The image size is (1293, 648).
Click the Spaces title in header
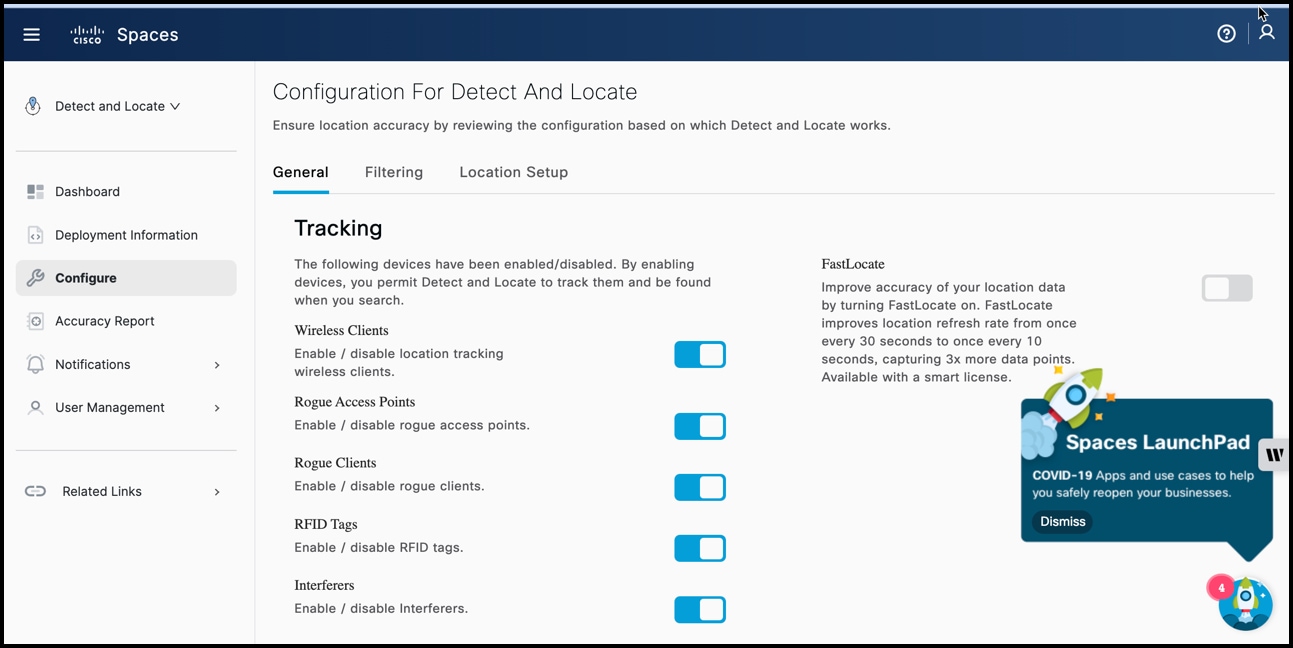click(148, 35)
